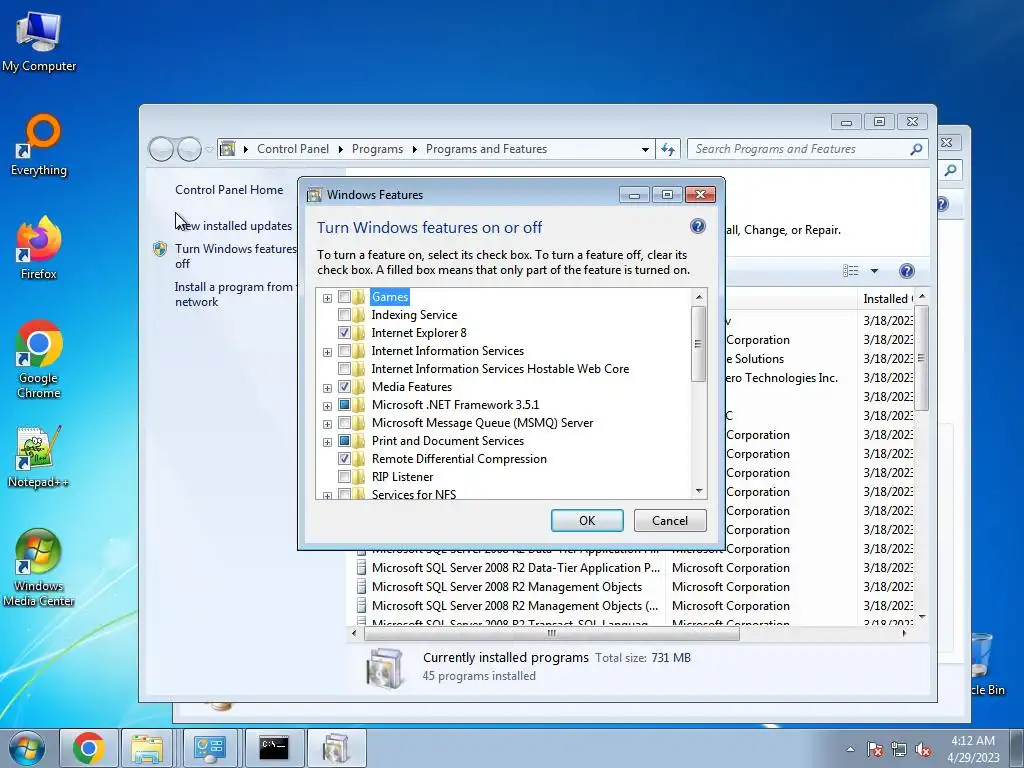Open the address bar history dropdown
Screen dimensions: 1024x768
(645, 149)
